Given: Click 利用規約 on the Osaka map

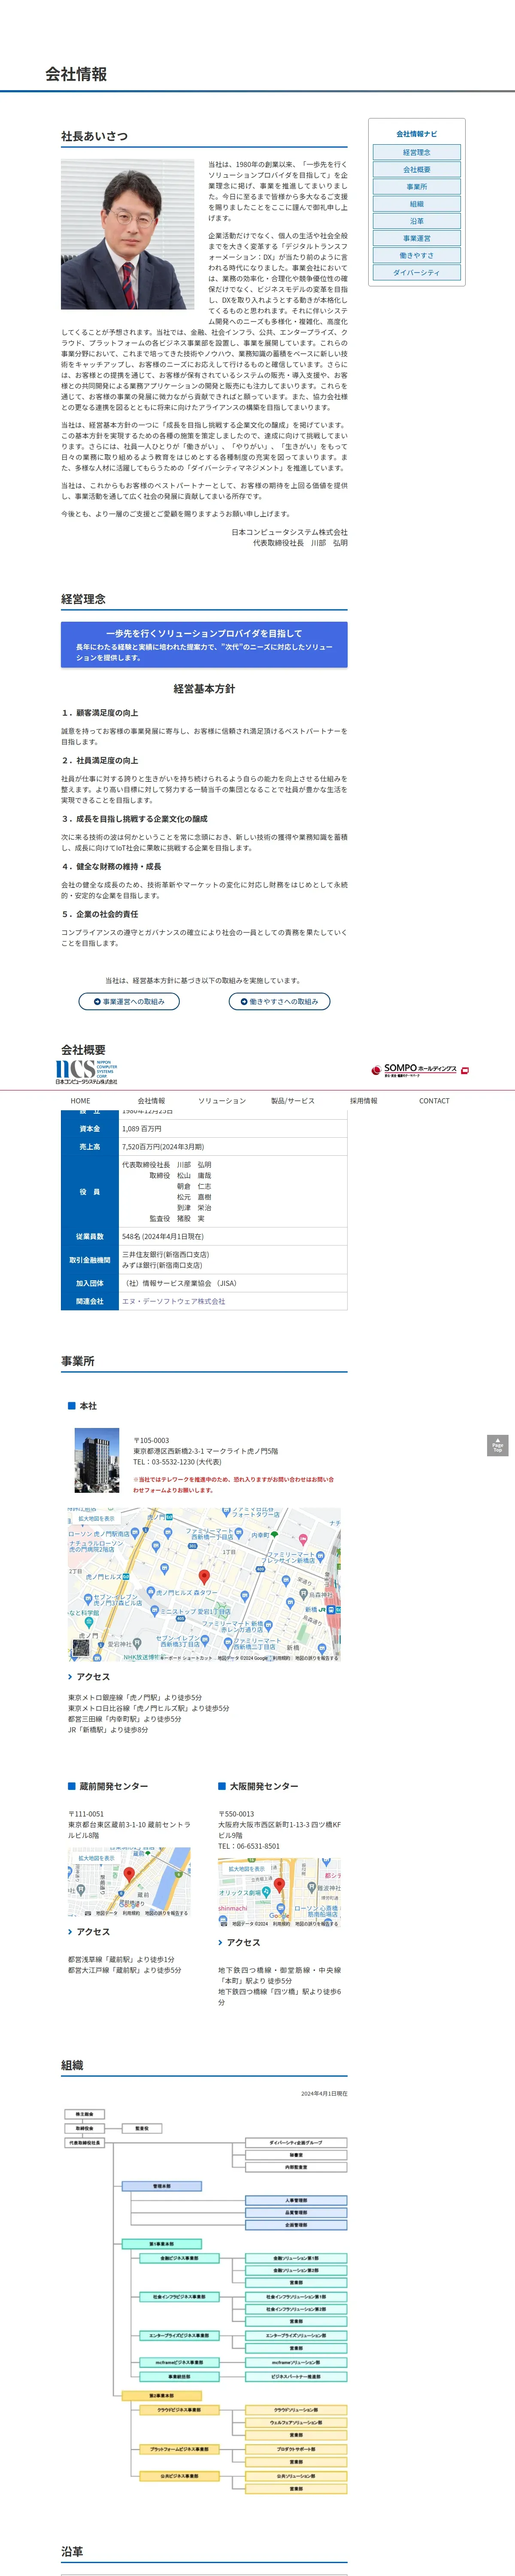Looking at the screenshot, I should (281, 1923).
